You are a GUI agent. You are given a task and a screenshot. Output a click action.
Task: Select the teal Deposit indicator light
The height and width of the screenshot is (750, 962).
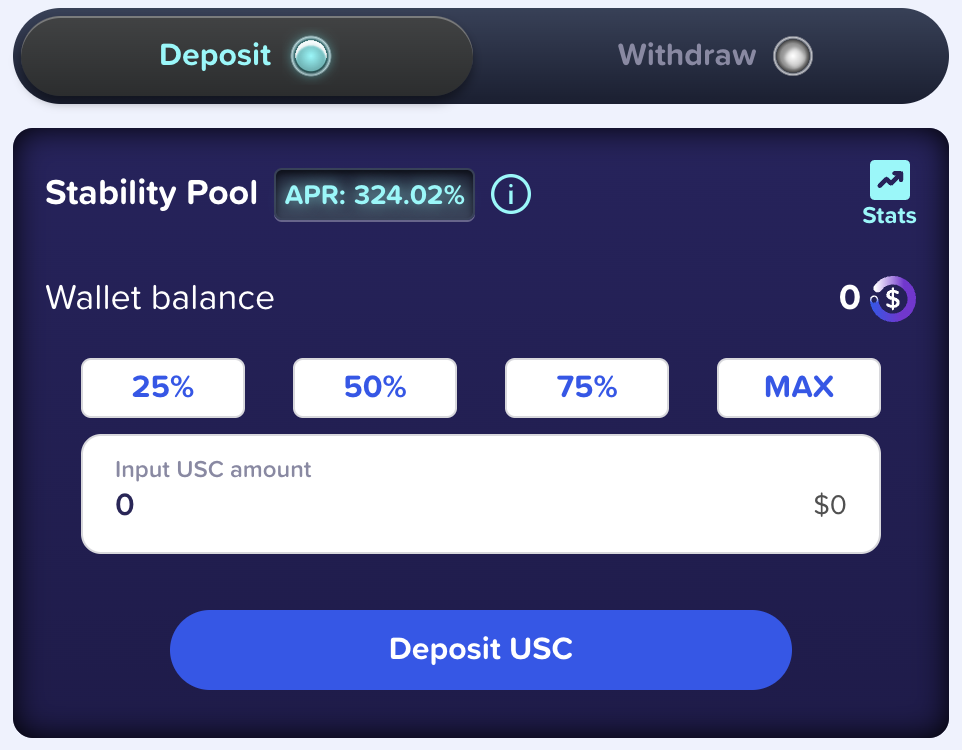coord(310,56)
